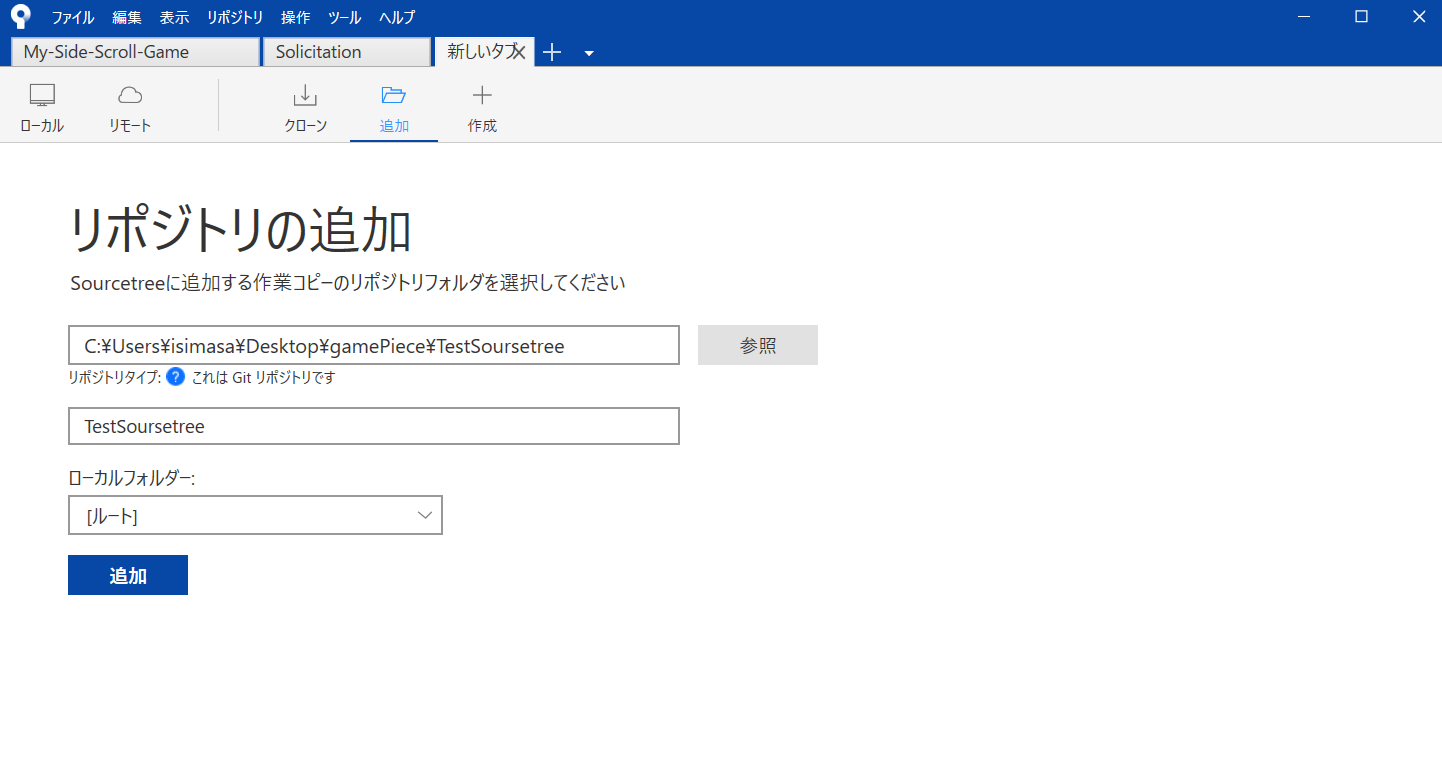Switch to the Solicitation tab
This screenshot has height=777, width=1442.
tap(345, 52)
